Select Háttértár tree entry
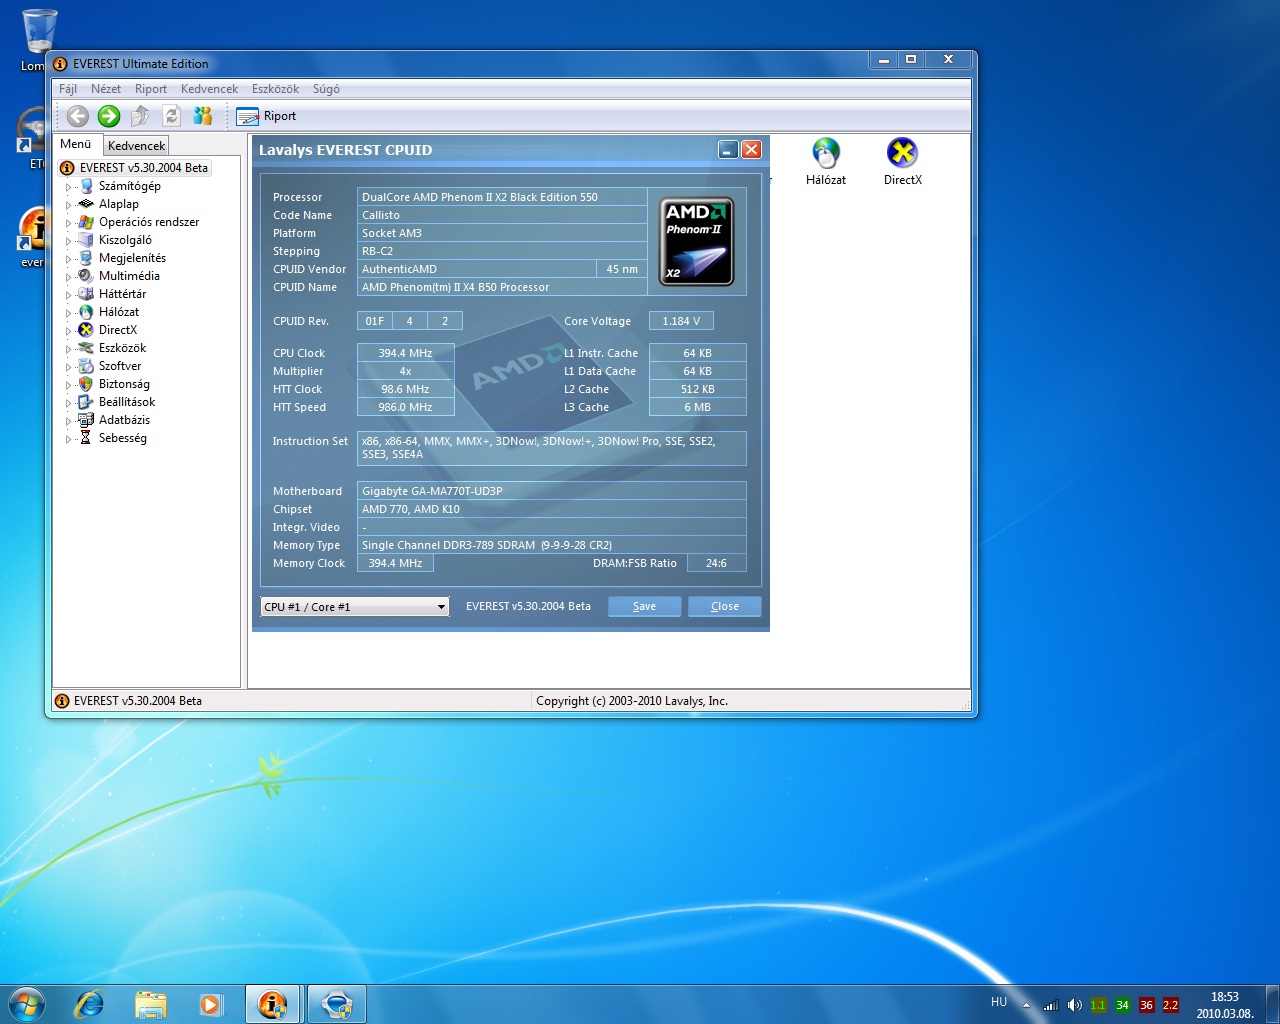Viewport: 1280px width, 1024px height. [122, 294]
